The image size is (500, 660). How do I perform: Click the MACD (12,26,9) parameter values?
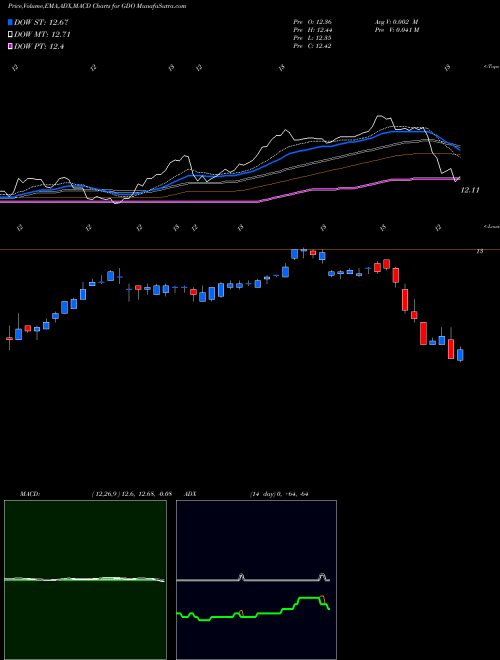point(131,494)
